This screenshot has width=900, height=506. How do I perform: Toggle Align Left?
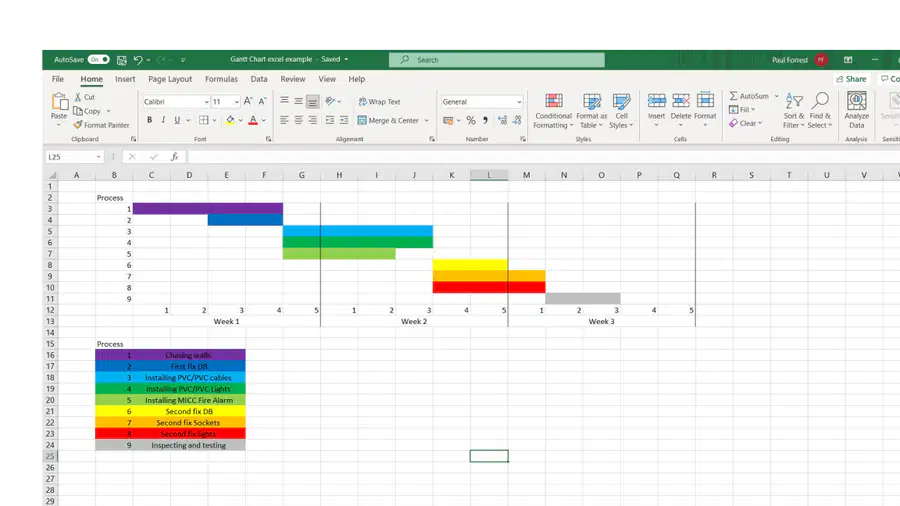284,120
